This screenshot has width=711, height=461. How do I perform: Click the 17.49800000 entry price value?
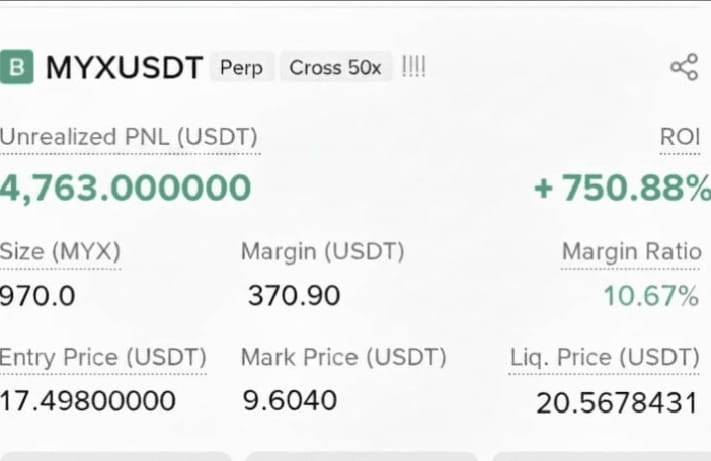tap(88, 401)
